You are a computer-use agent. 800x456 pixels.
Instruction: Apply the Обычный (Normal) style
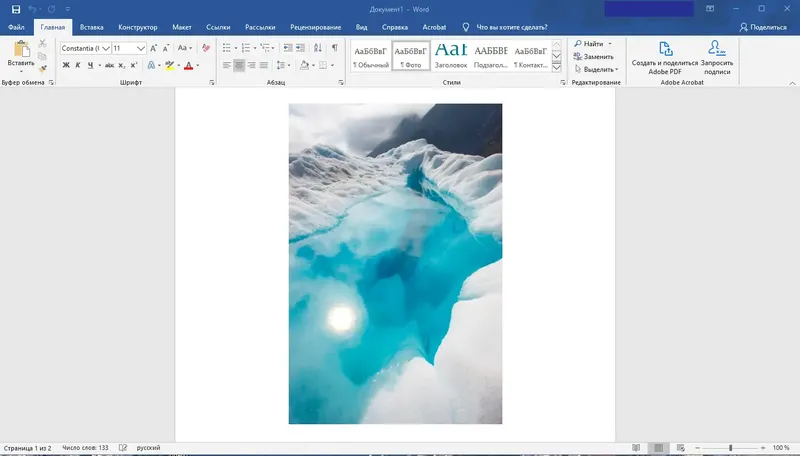click(371, 55)
